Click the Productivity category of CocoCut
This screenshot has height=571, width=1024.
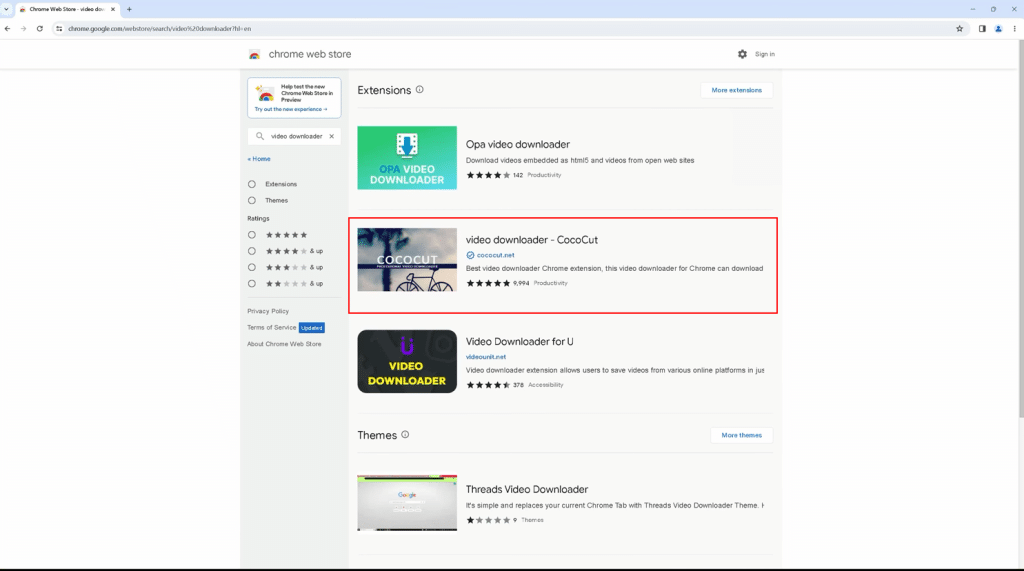(551, 284)
